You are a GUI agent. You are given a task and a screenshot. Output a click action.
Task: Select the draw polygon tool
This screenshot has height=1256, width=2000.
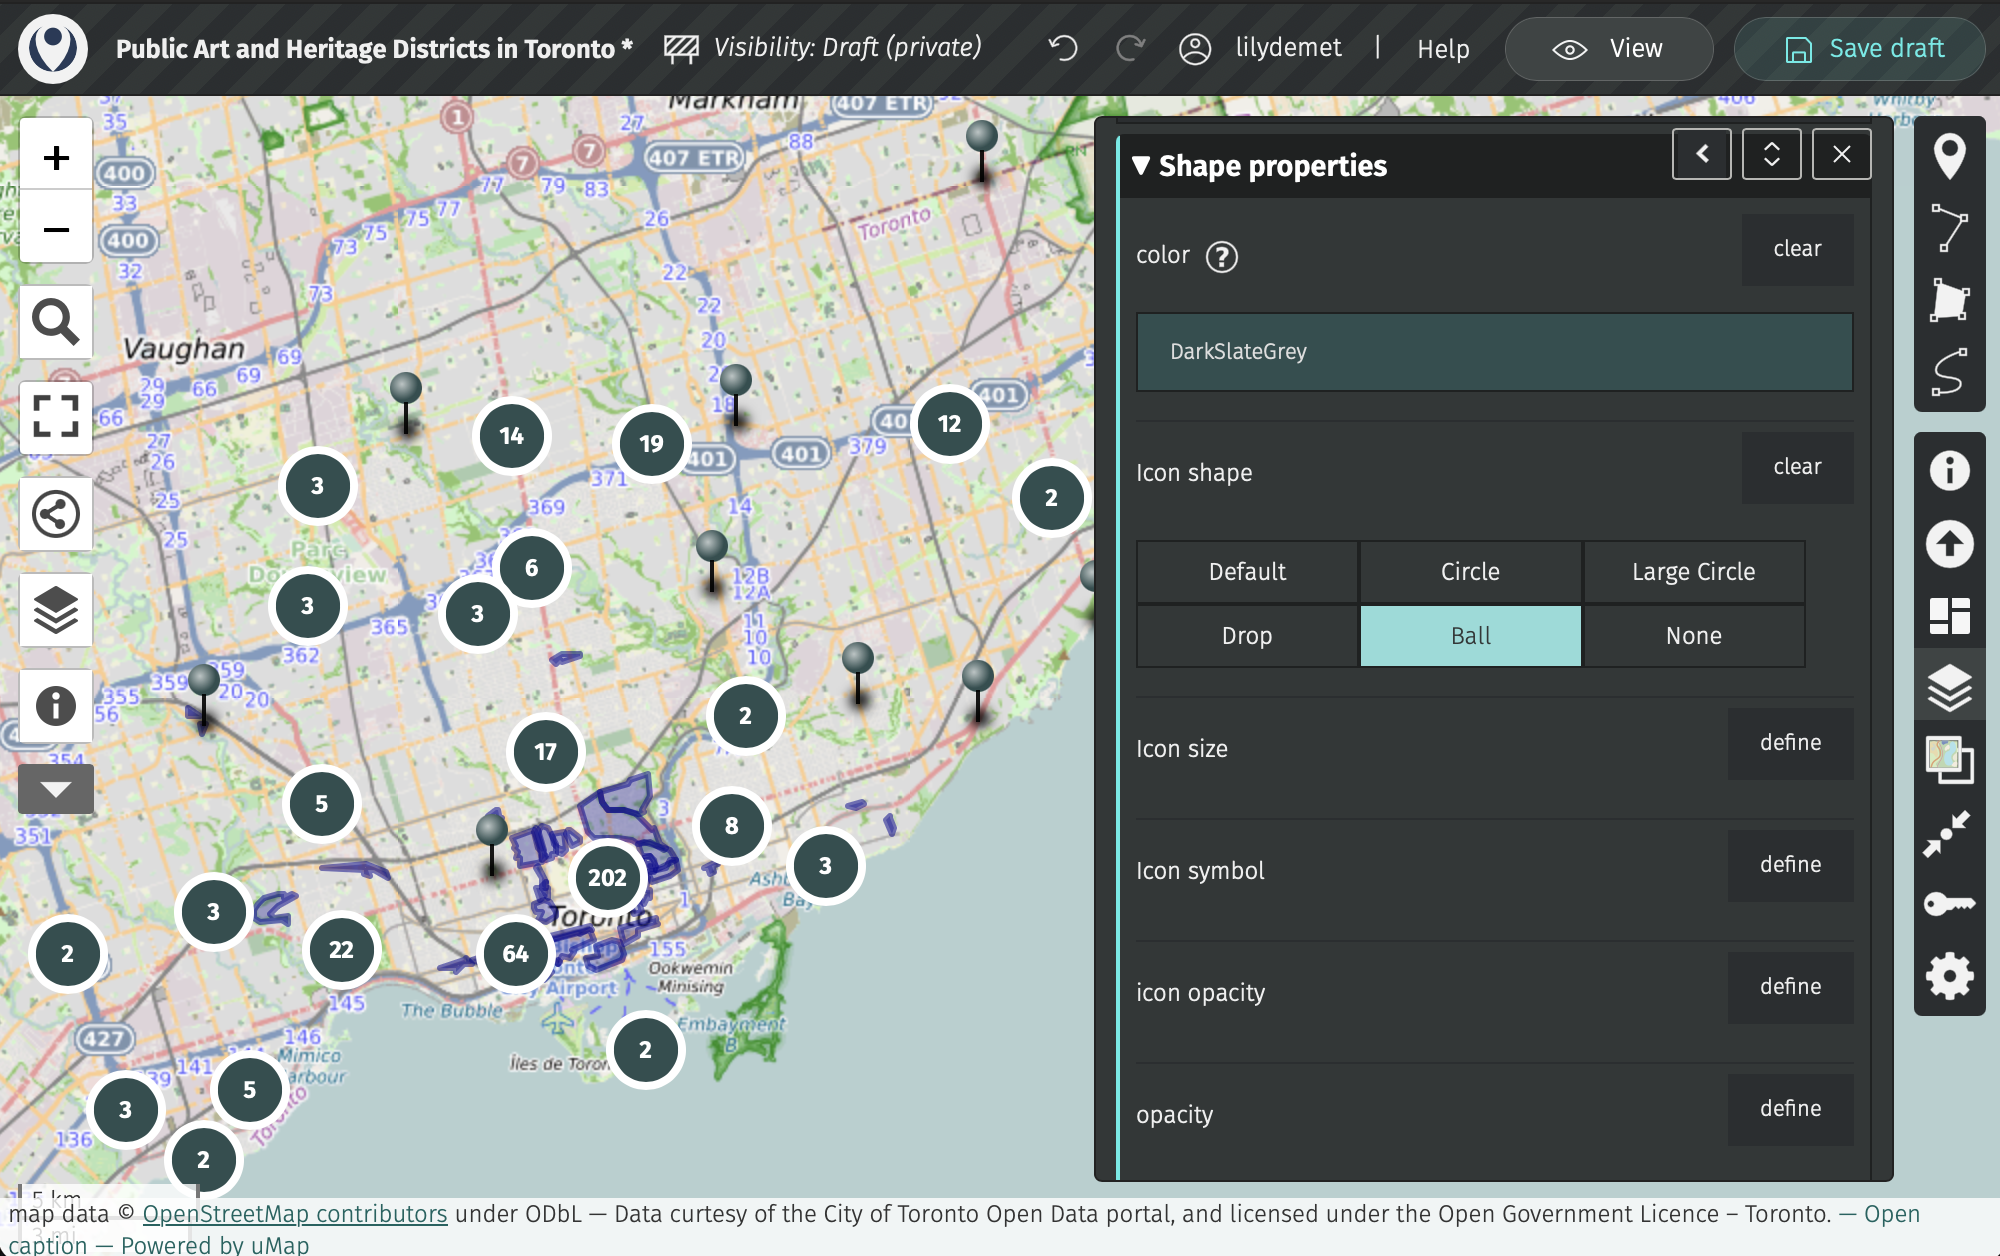[x=1949, y=300]
